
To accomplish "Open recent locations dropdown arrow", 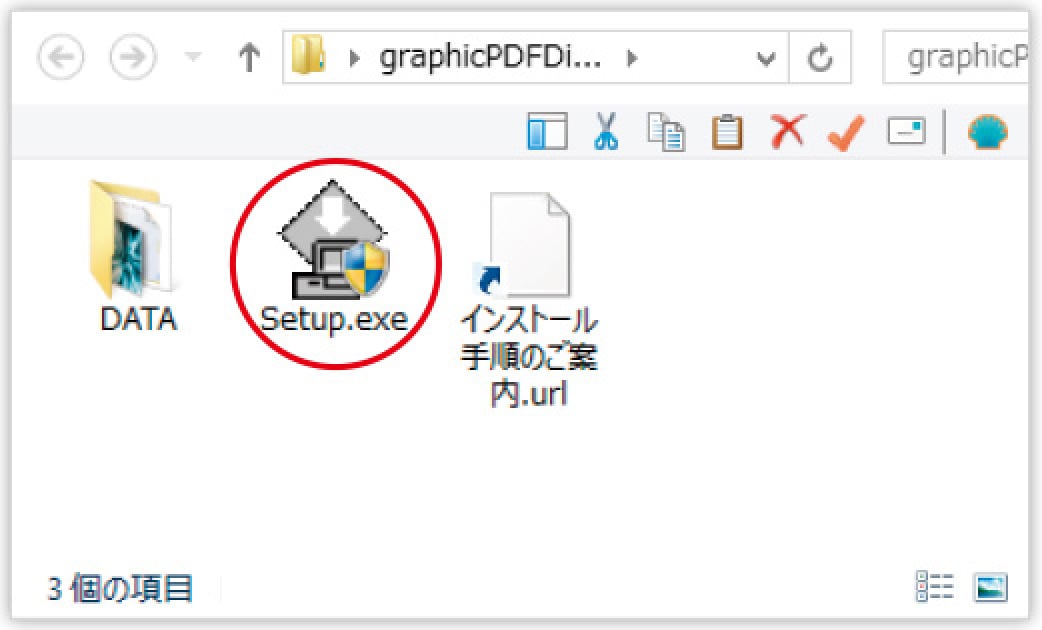I will coord(194,59).
